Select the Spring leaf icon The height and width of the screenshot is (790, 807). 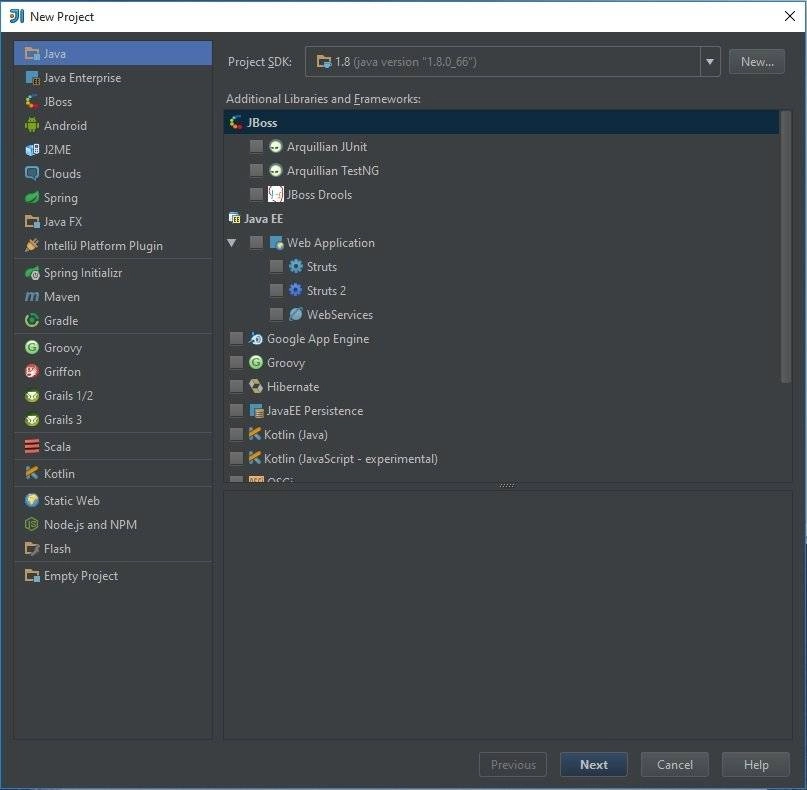(32, 198)
